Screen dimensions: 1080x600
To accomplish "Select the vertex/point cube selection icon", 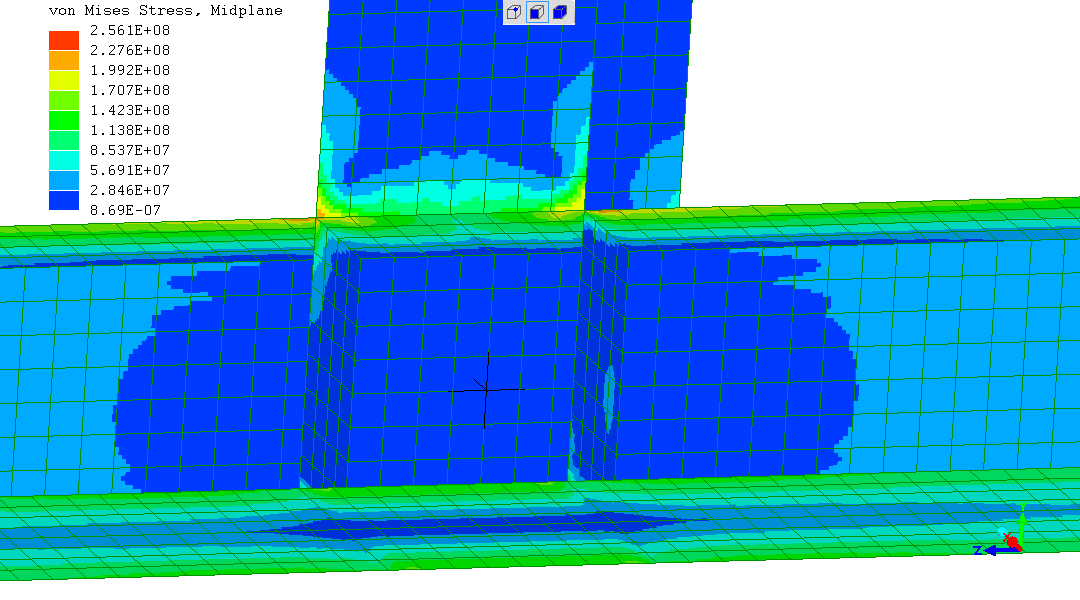I will pos(513,12).
